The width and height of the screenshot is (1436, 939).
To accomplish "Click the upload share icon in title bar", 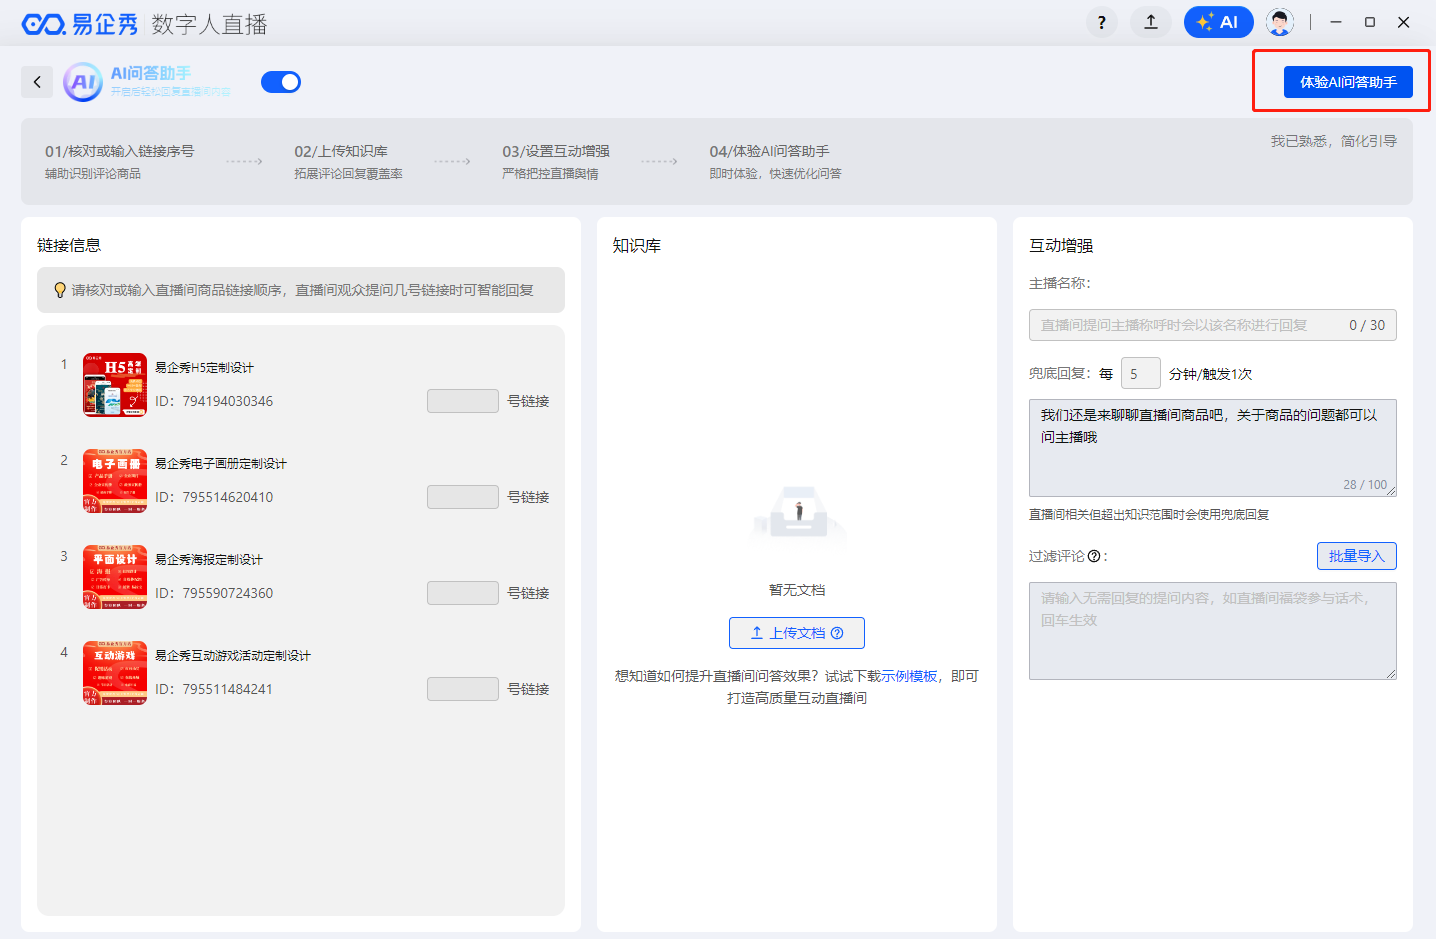I will click(1151, 22).
